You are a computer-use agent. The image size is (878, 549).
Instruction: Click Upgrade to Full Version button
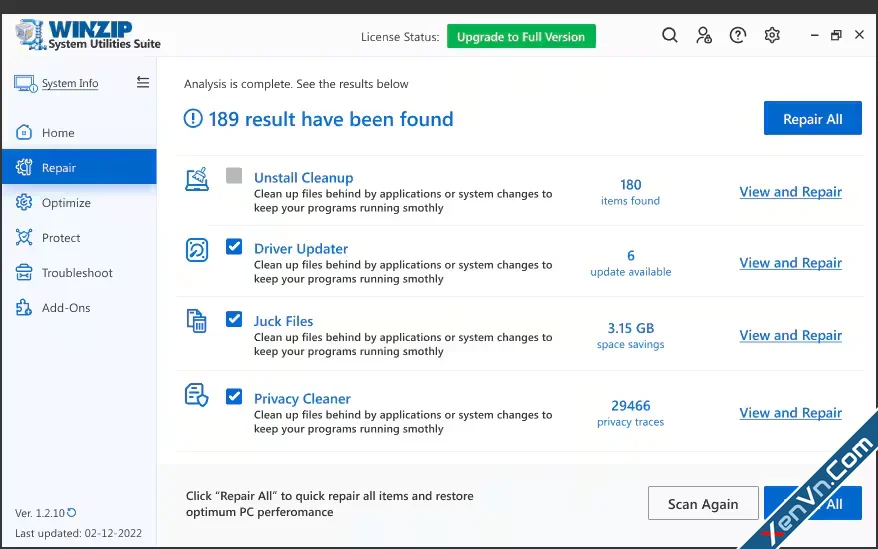click(x=521, y=36)
